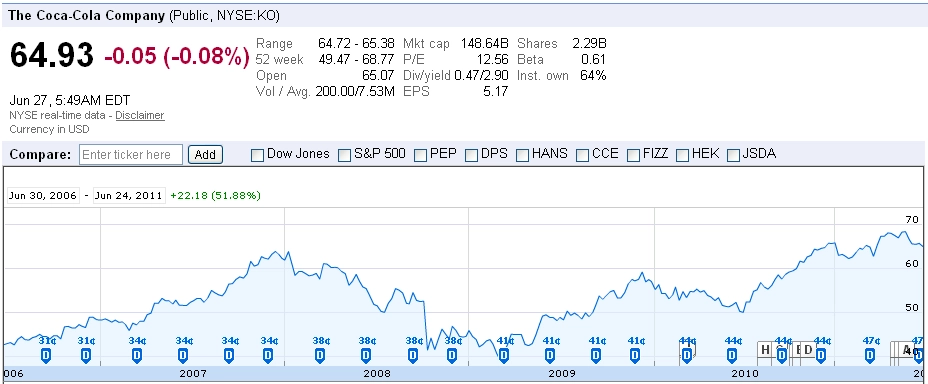Toggle the DPS comparison checkbox
Viewport: 928px width, 384px height.
[x=471, y=155]
